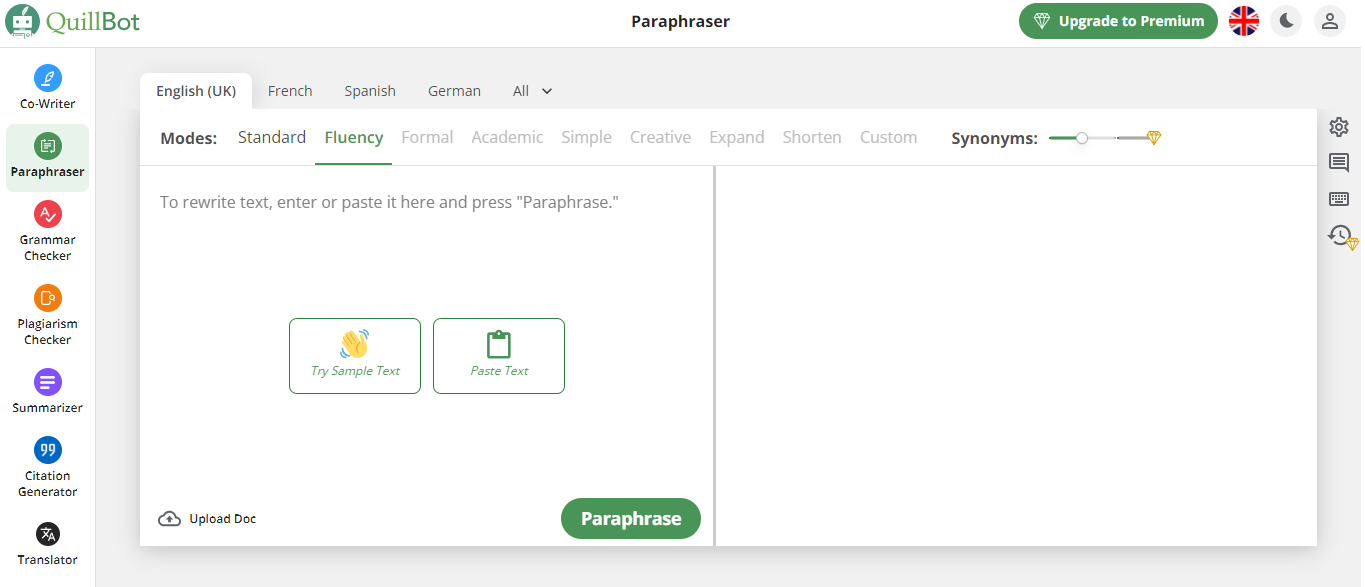Select the Paraphraser sidebar item
1365x587 pixels.
point(48,157)
